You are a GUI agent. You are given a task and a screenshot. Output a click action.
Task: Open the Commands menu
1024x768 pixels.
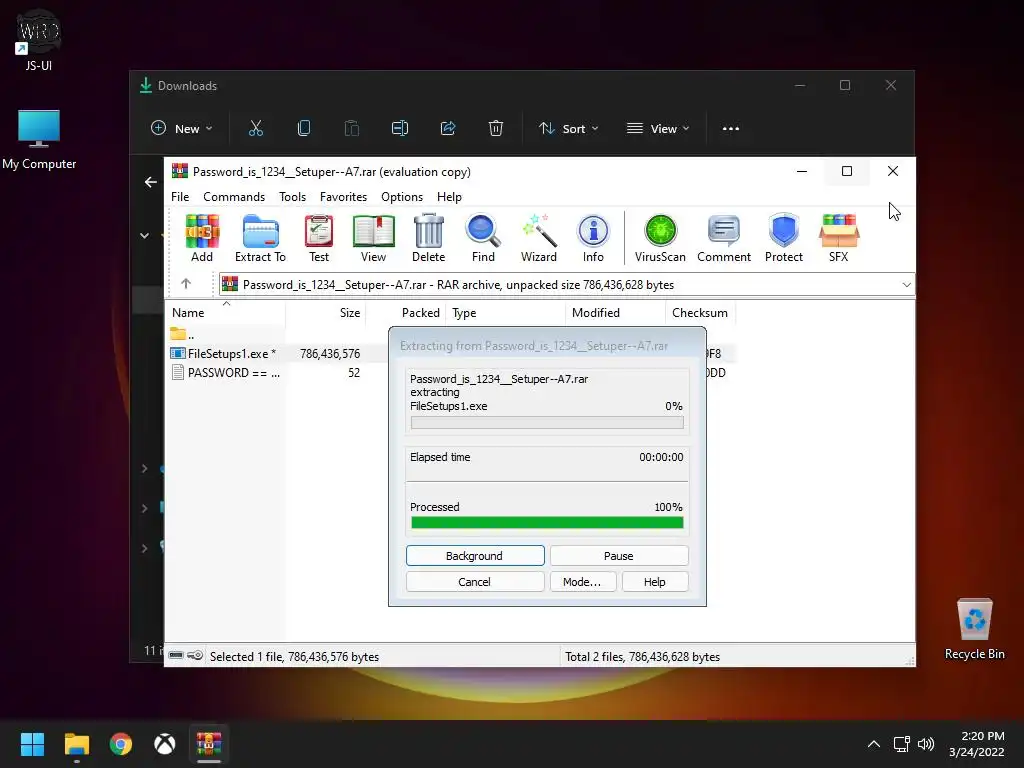point(234,197)
